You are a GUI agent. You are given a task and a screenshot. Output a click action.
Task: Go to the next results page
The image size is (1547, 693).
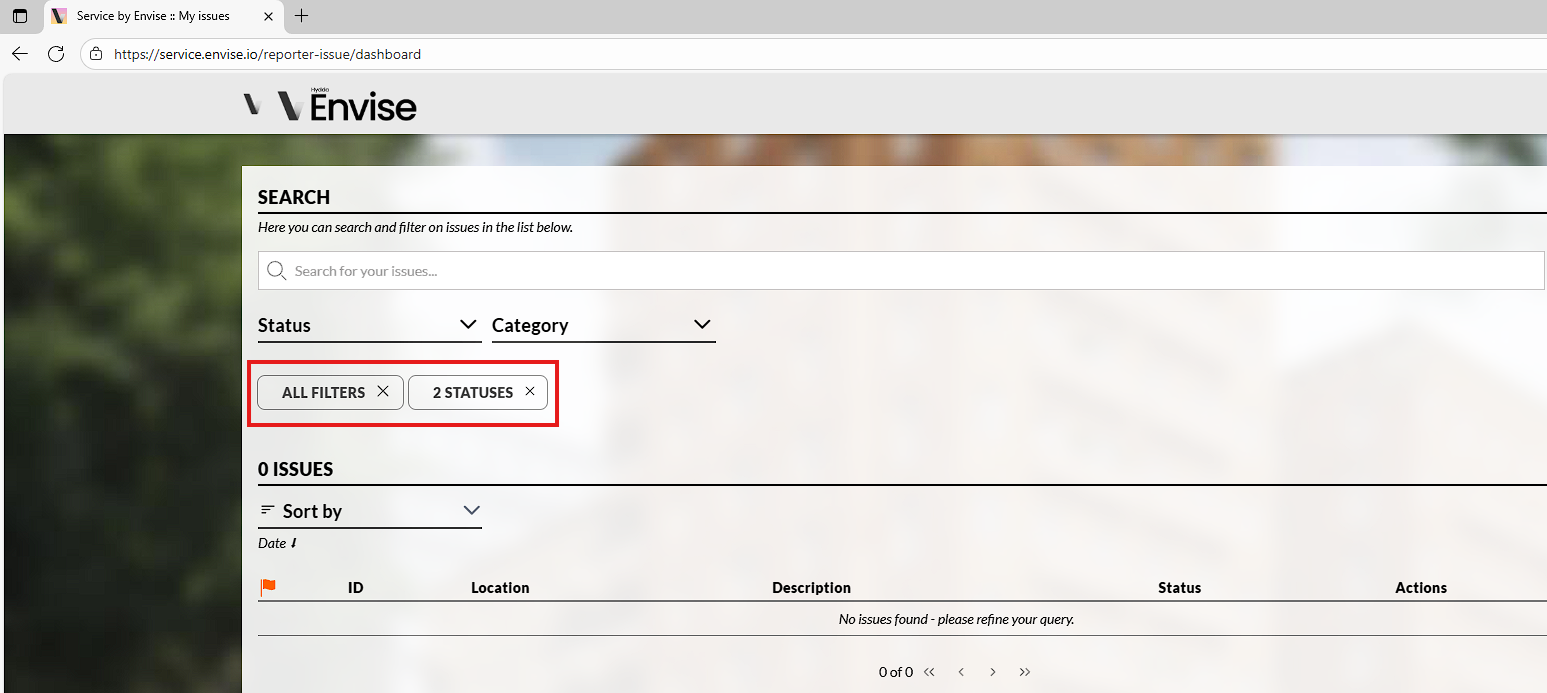[x=993, y=672]
